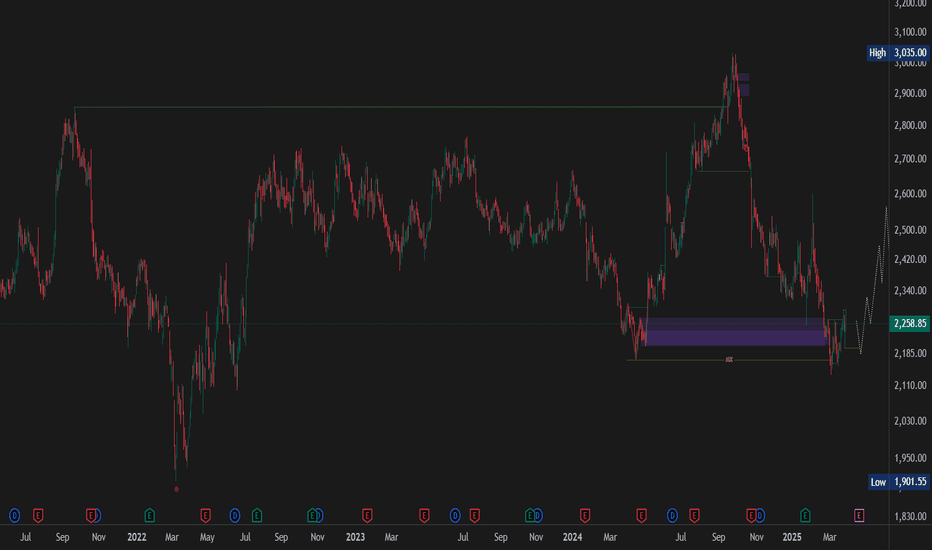Open red earnings marker around May 2024
The height and width of the screenshot is (550, 932).
click(642, 516)
